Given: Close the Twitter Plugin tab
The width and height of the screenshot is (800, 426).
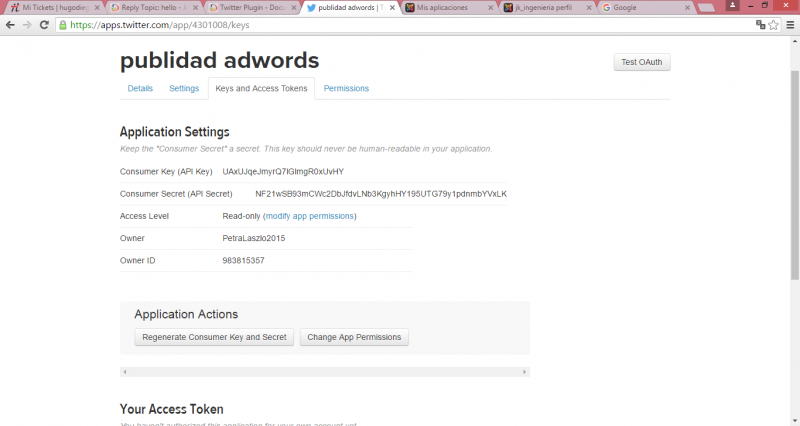Looking at the screenshot, I should [x=294, y=8].
